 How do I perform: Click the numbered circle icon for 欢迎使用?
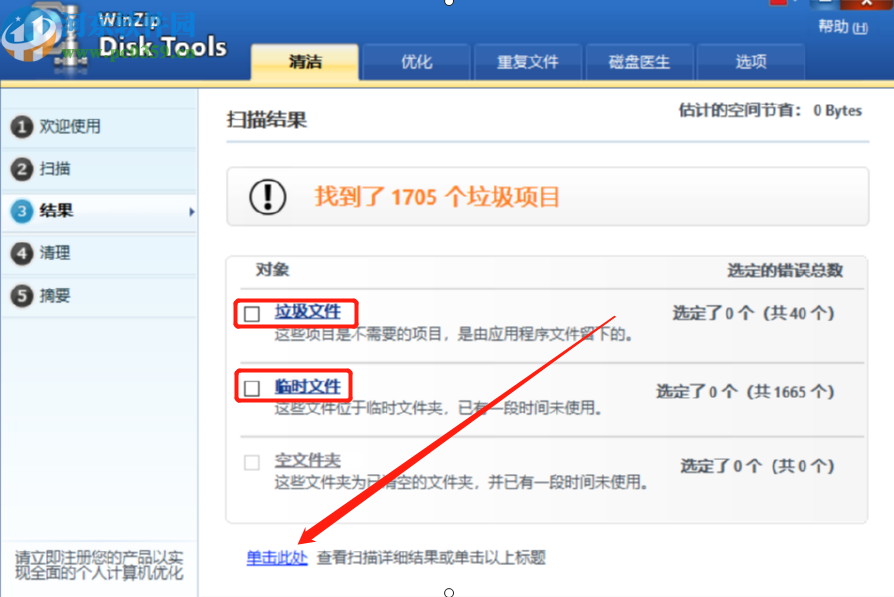coord(21,126)
